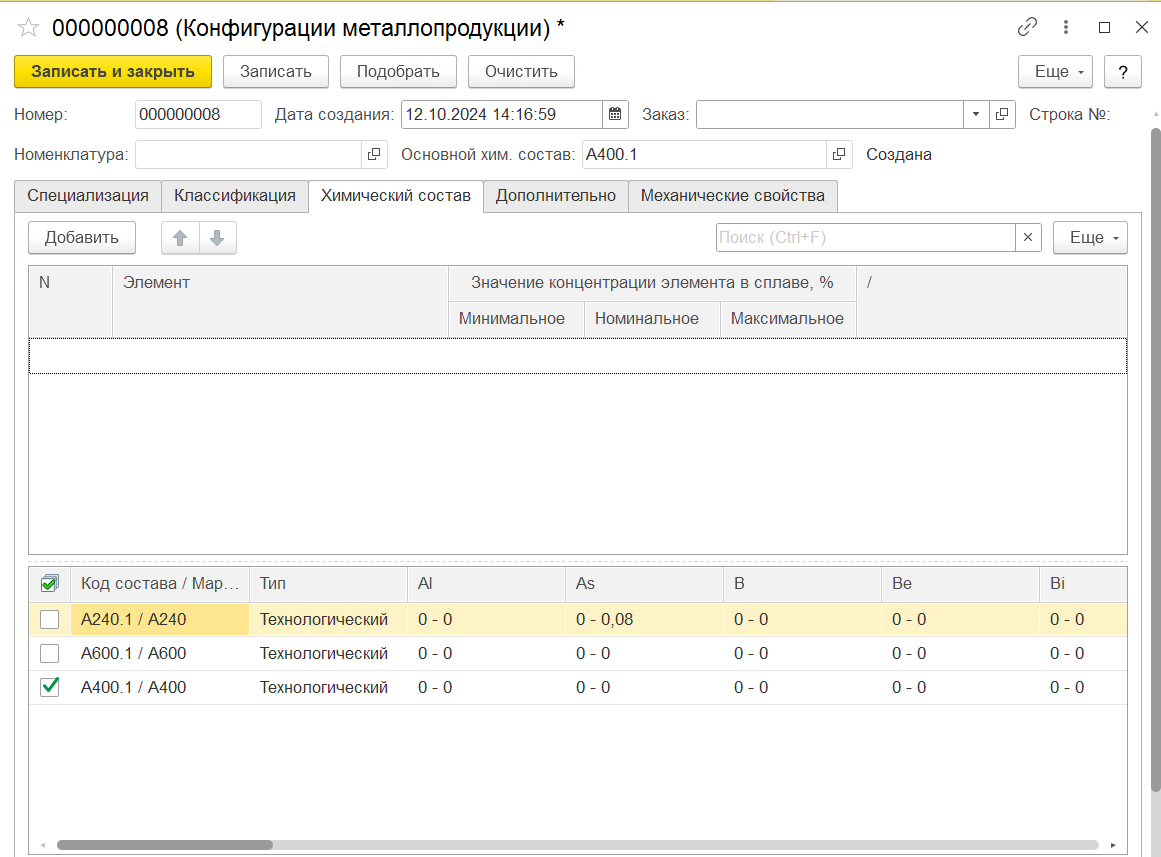
Task: Click the As column header
Action: (x=644, y=584)
